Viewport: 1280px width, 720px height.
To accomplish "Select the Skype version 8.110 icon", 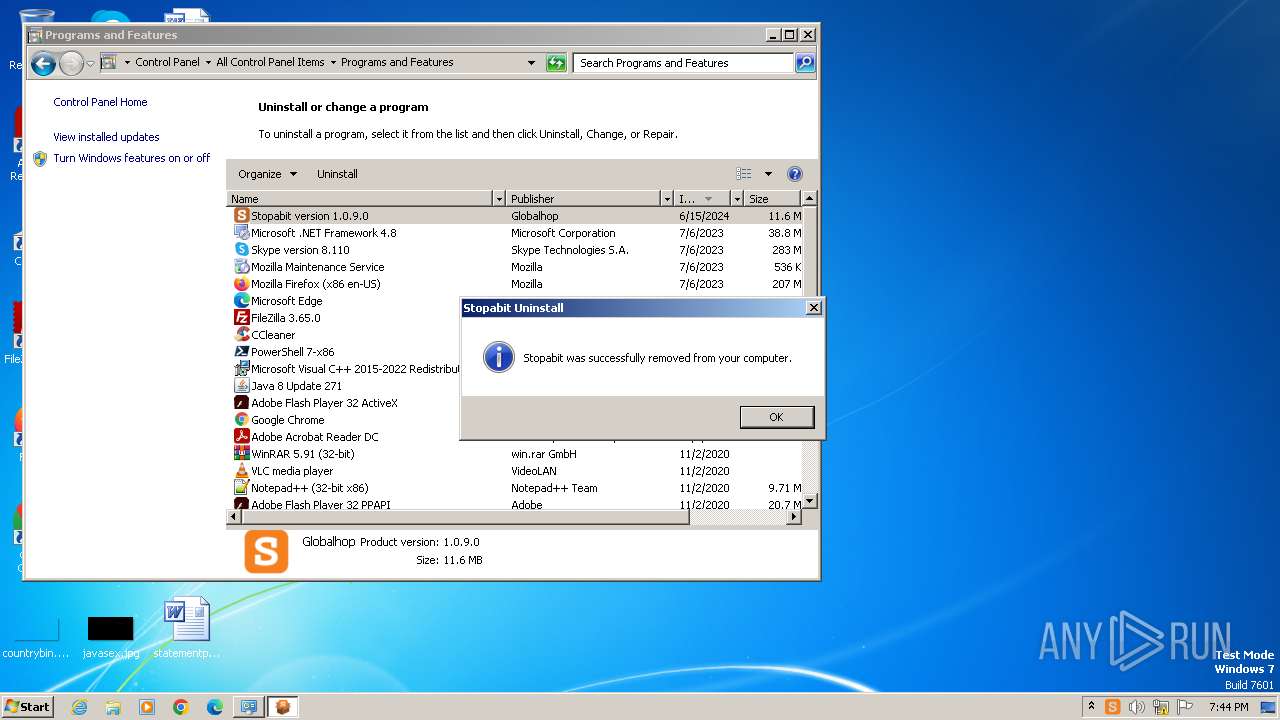I will pos(241,250).
